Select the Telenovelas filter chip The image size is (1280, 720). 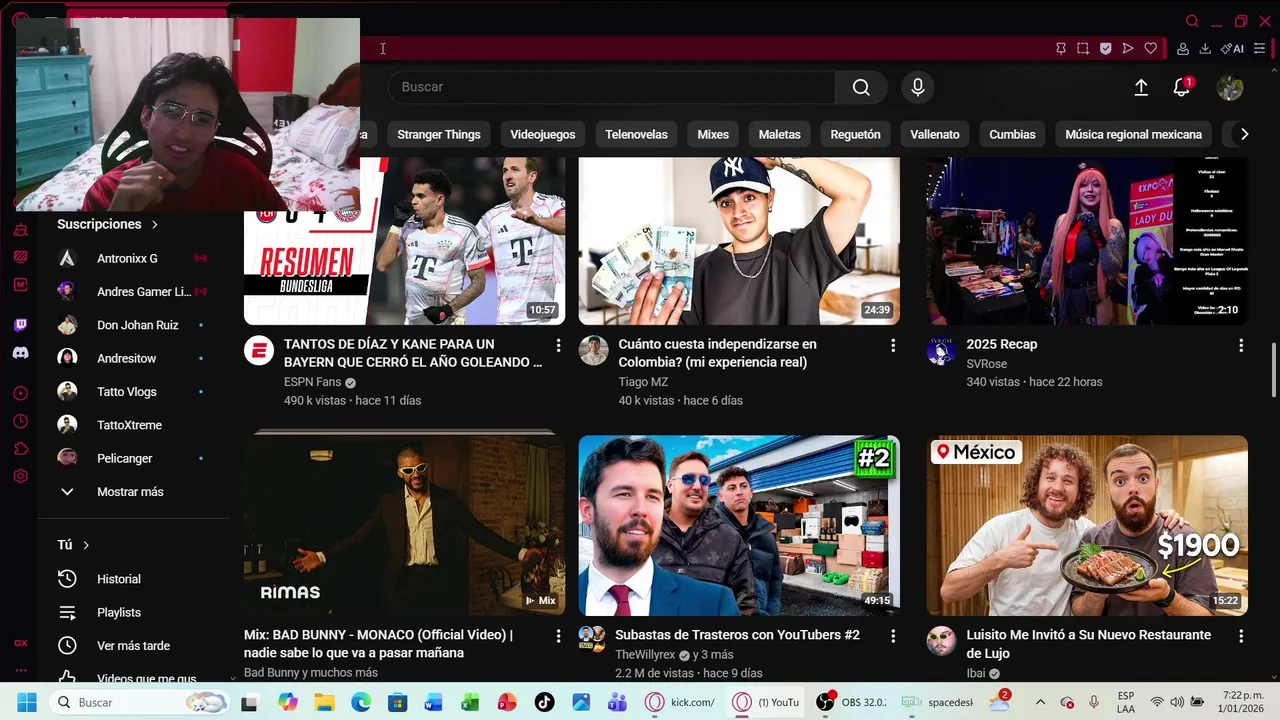click(x=636, y=134)
